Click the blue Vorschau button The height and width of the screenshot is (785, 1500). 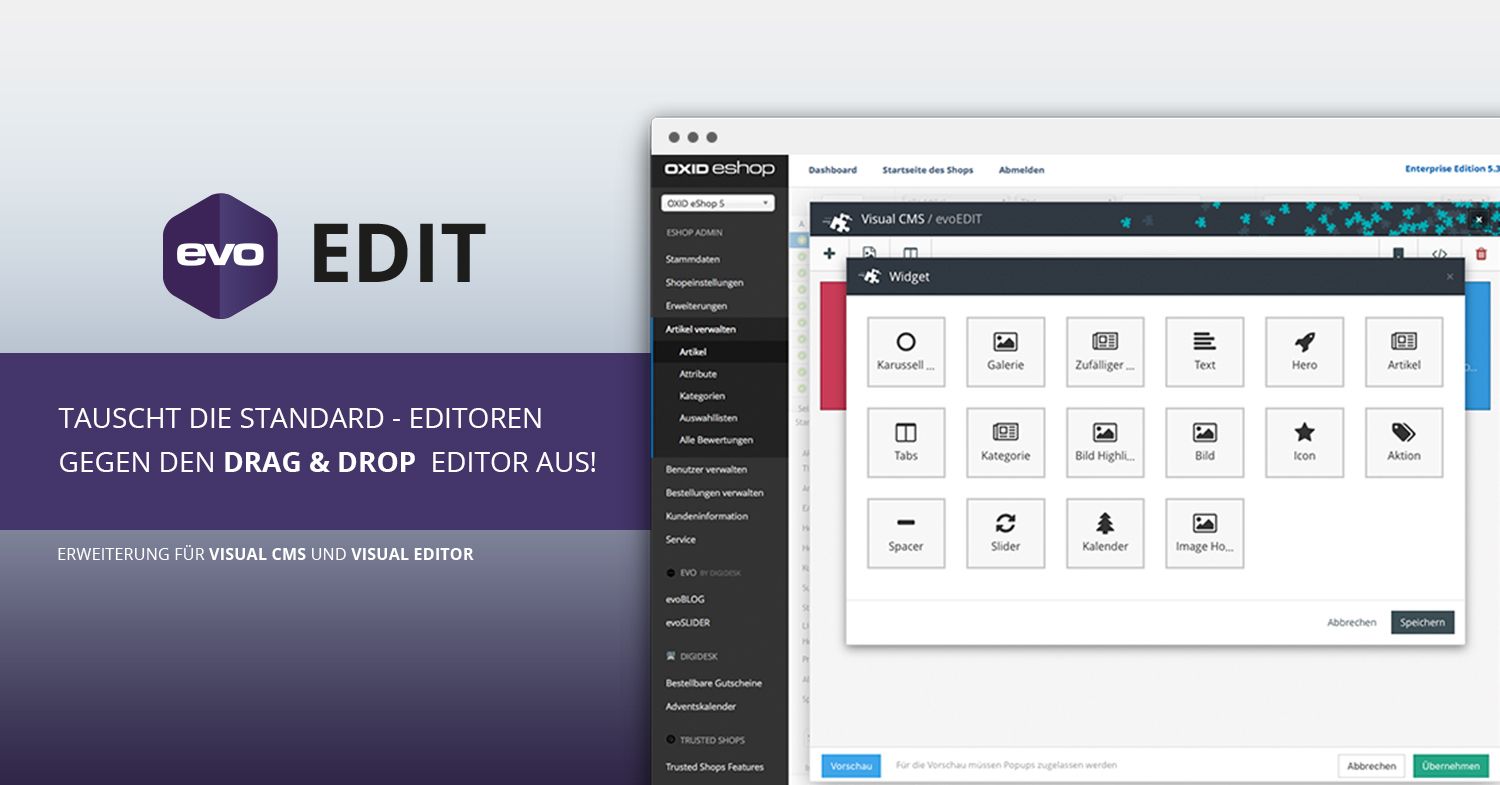tap(851, 766)
